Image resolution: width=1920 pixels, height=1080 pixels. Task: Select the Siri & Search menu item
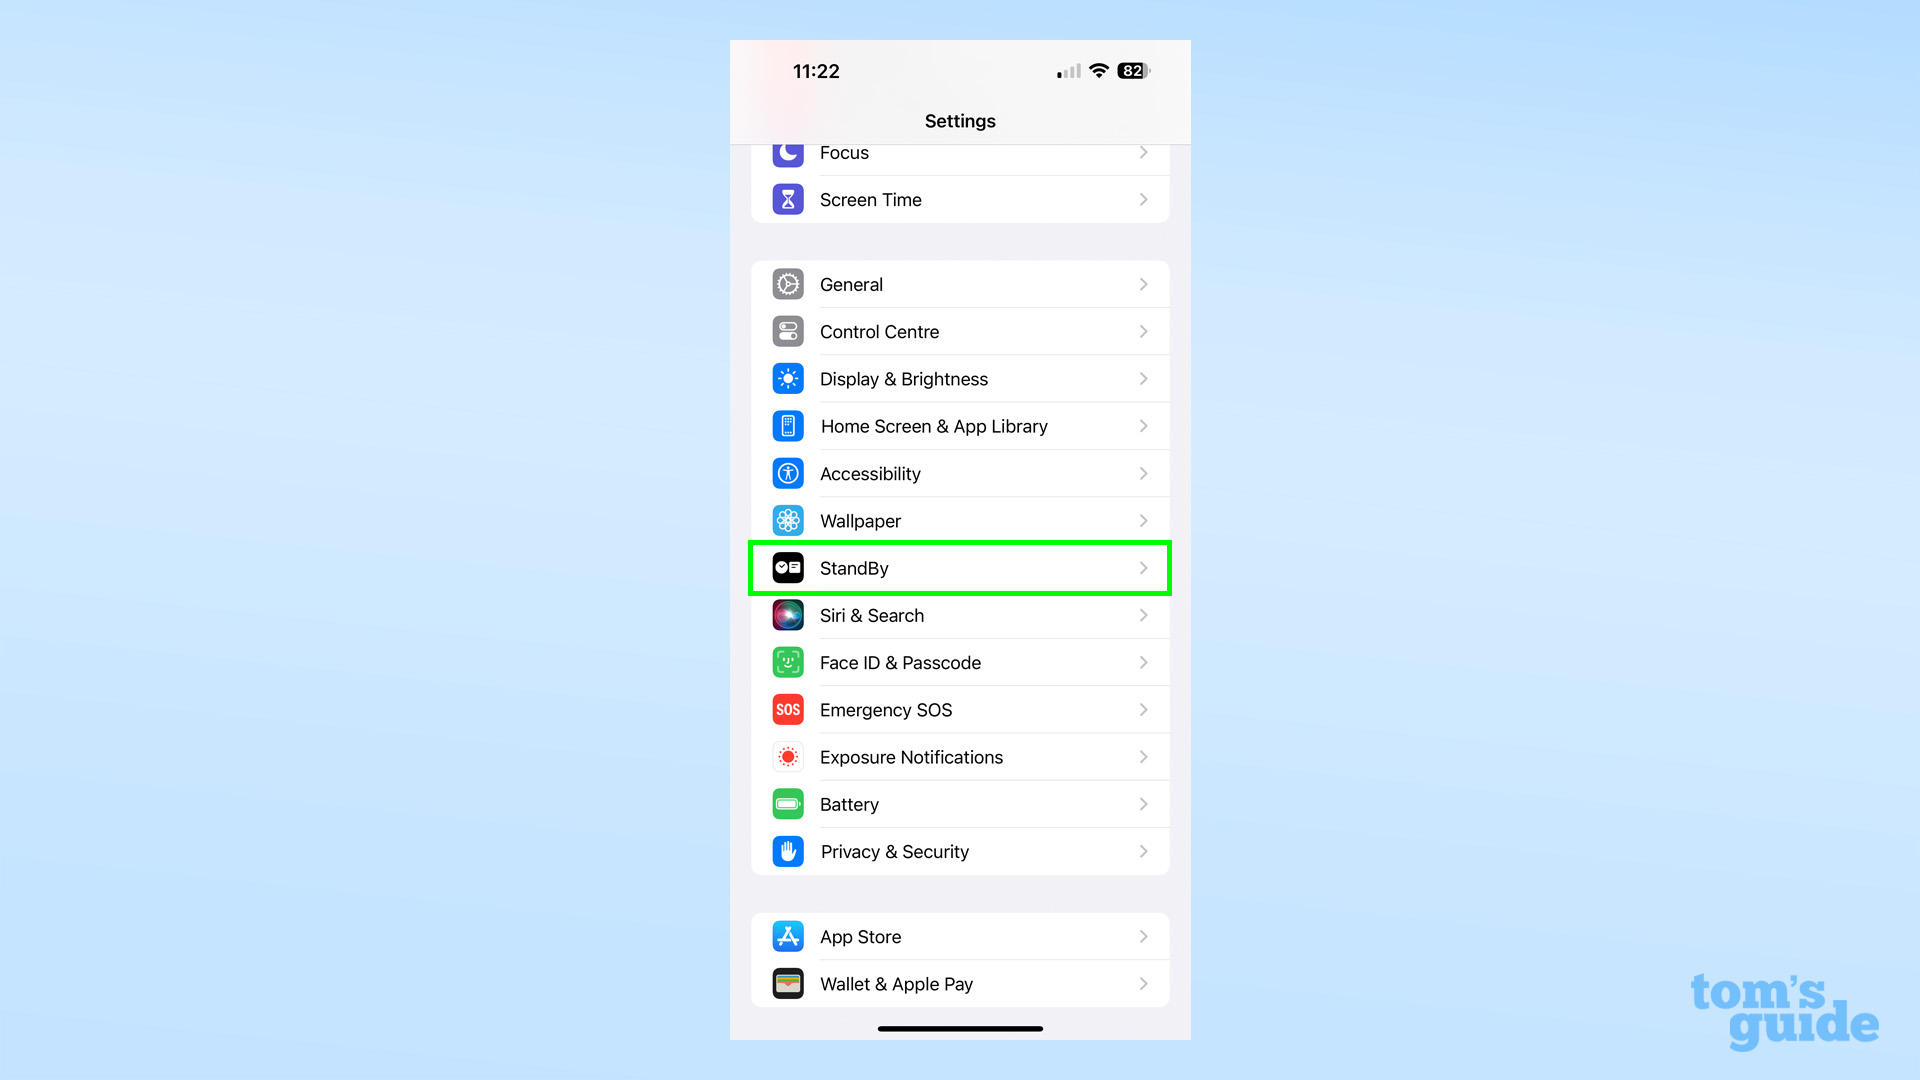click(x=960, y=615)
